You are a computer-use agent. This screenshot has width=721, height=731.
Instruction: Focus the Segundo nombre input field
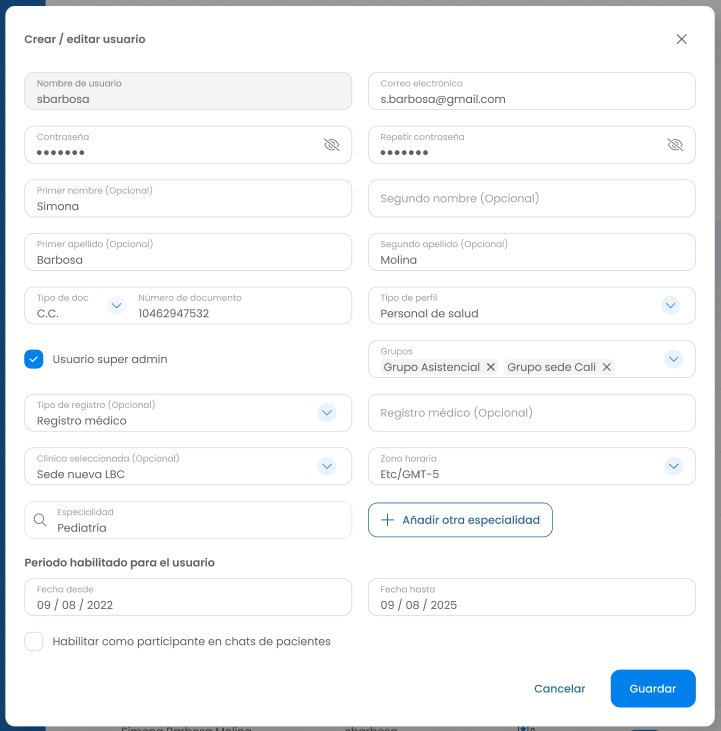click(x=532, y=198)
